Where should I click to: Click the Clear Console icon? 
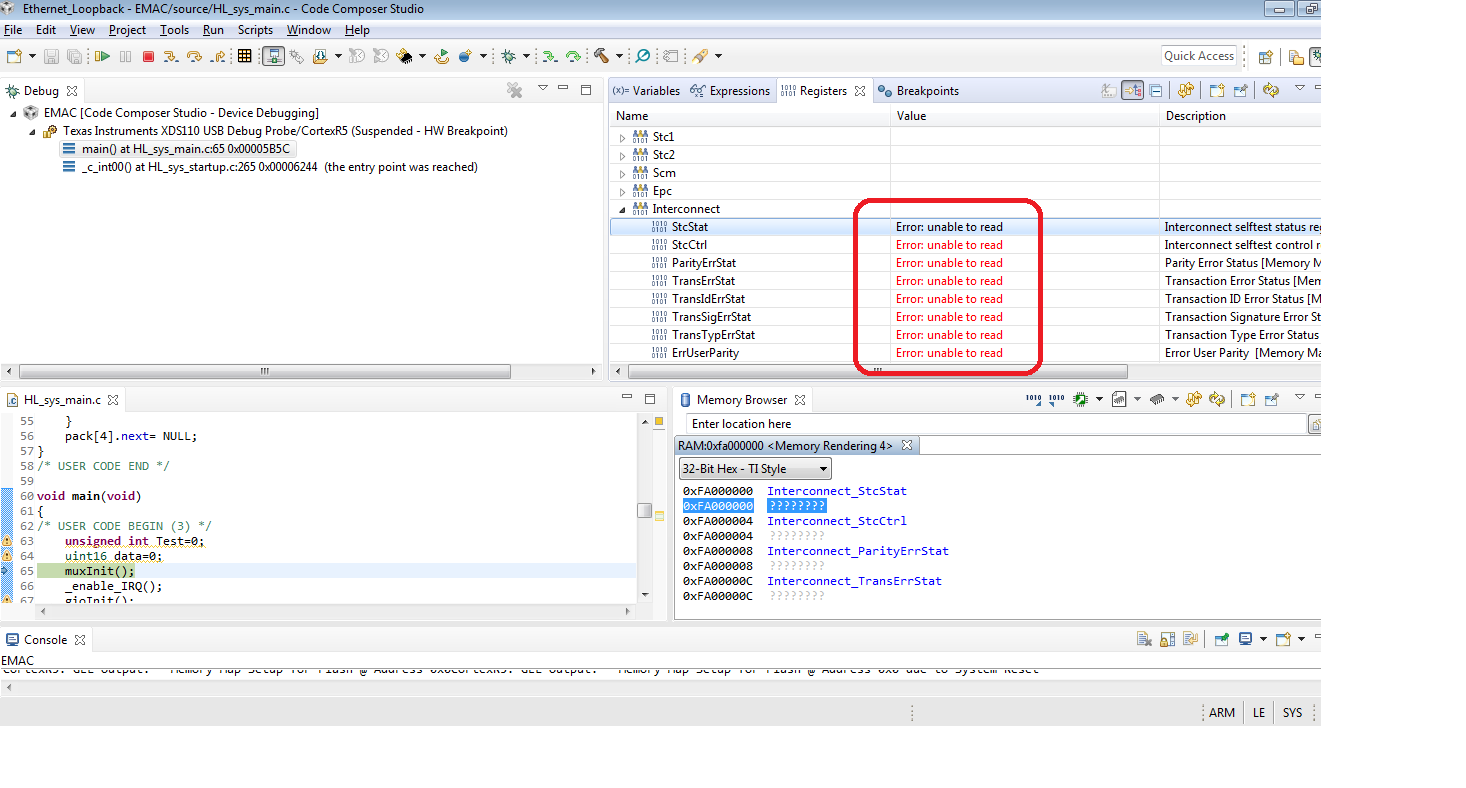[x=1144, y=639]
